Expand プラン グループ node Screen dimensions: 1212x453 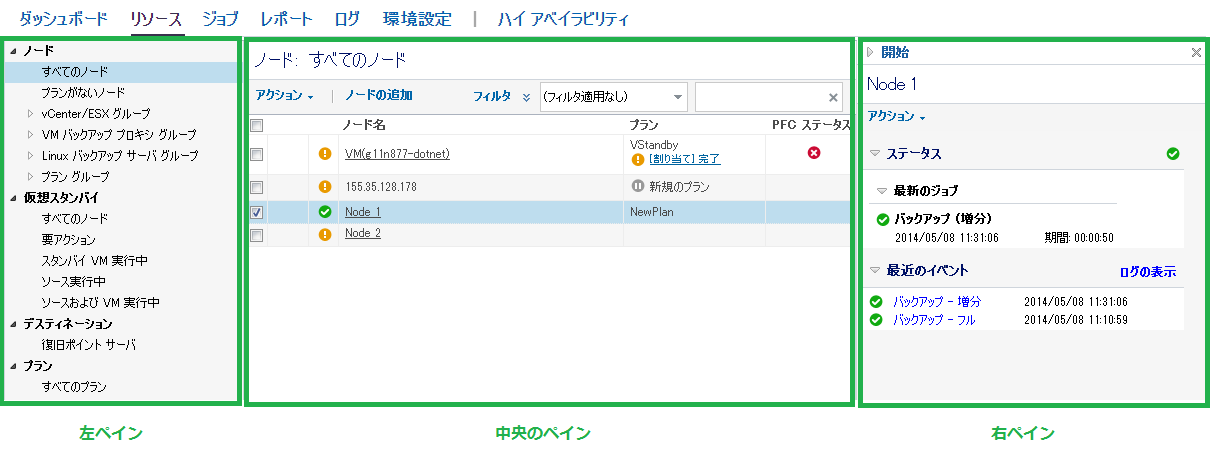click(x=31, y=177)
